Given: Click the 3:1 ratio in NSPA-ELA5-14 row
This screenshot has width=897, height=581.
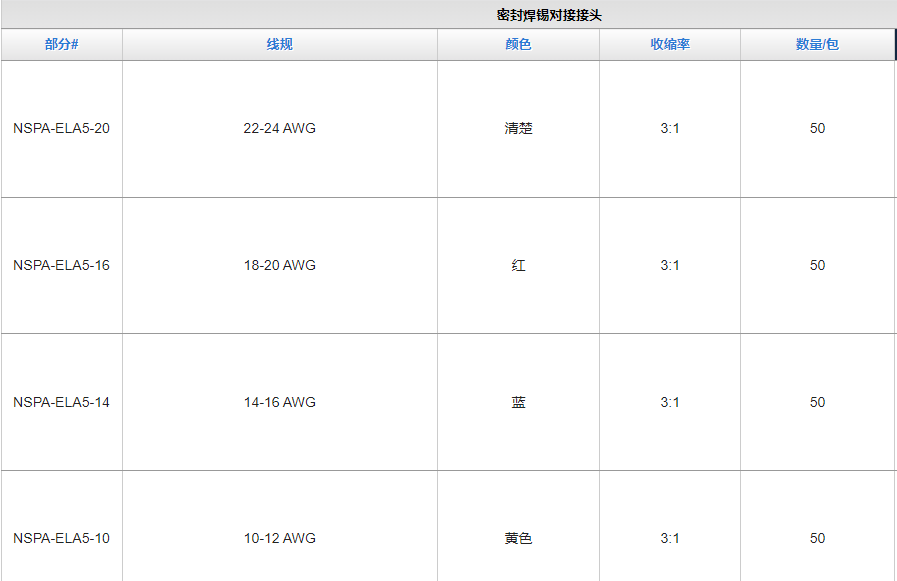Looking at the screenshot, I should (x=670, y=402).
